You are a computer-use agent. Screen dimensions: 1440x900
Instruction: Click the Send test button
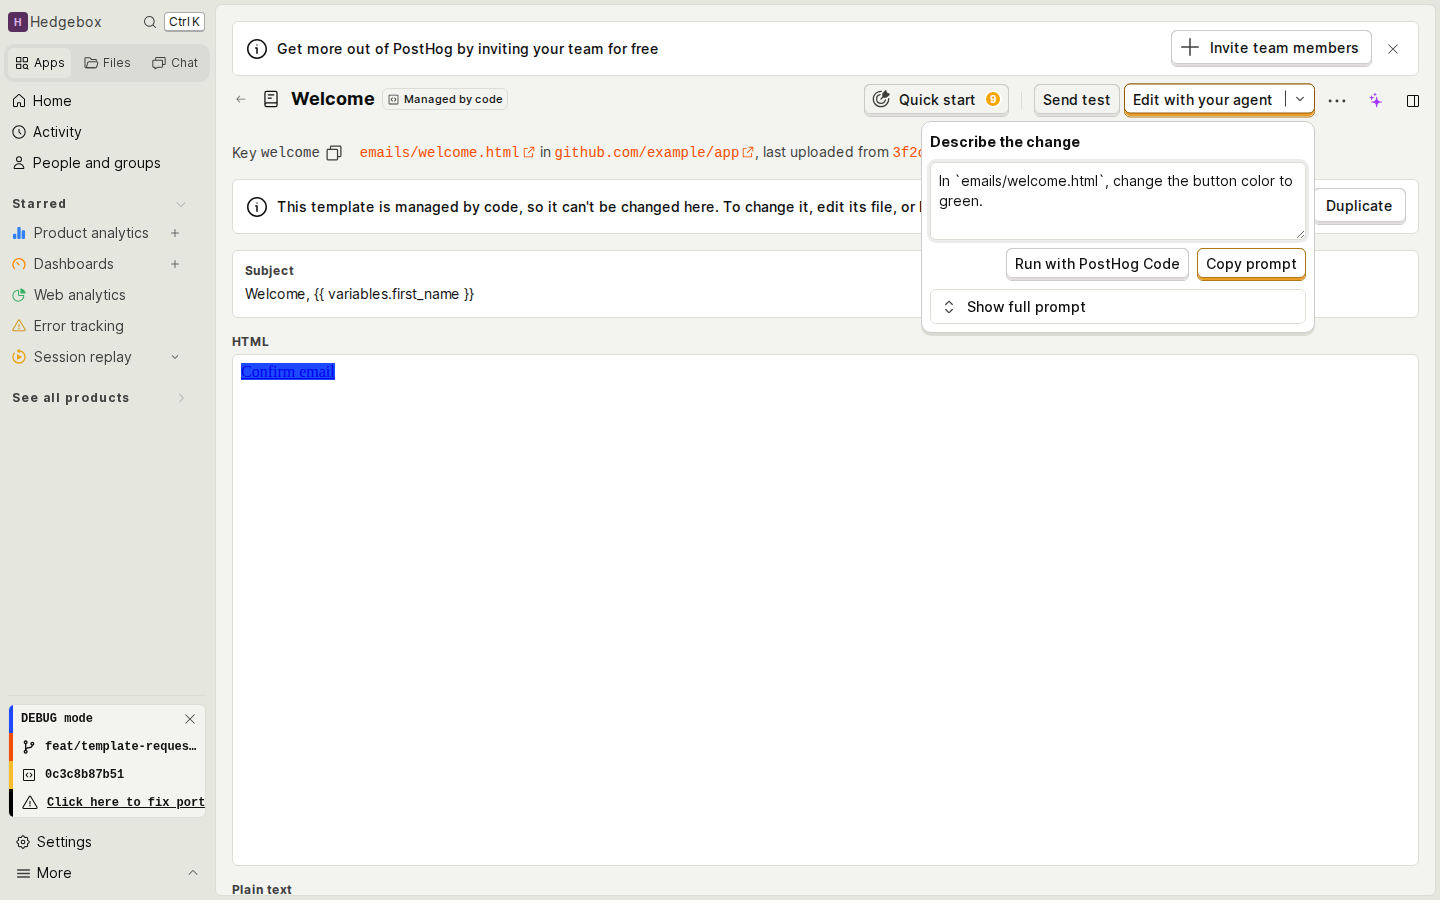1076,100
